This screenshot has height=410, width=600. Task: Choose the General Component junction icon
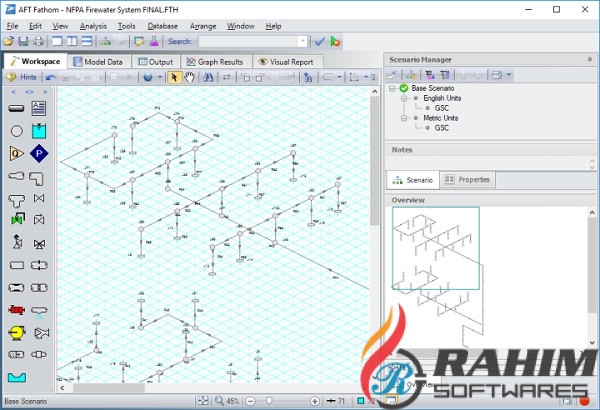(16, 265)
